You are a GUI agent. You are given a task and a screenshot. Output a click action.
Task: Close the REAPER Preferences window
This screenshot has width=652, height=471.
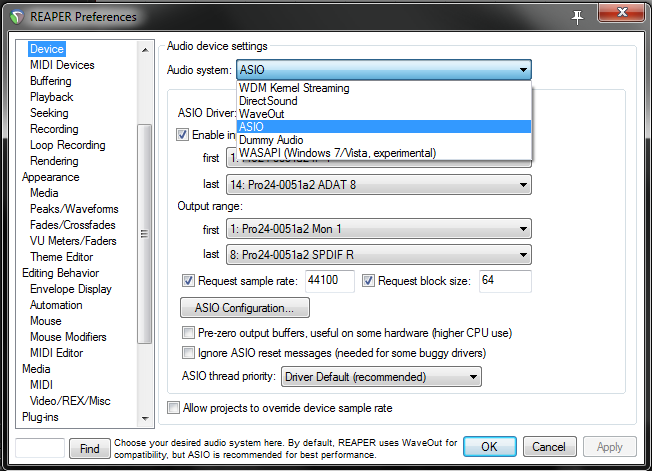point(621,12)
